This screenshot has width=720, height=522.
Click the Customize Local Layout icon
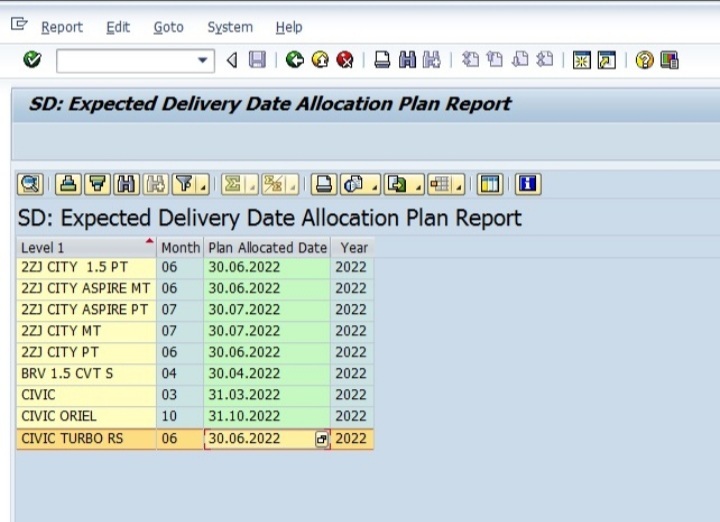coord(669,60)
